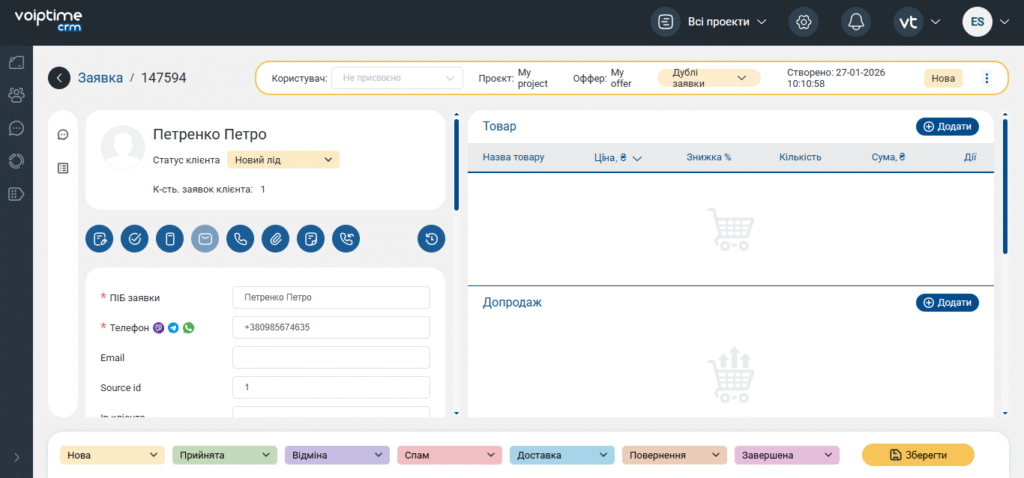The height and width of the screenshot is (478, 1024).
Task: Follow the Заявка breadcrumb link
Action: click(x=101, y=78)
